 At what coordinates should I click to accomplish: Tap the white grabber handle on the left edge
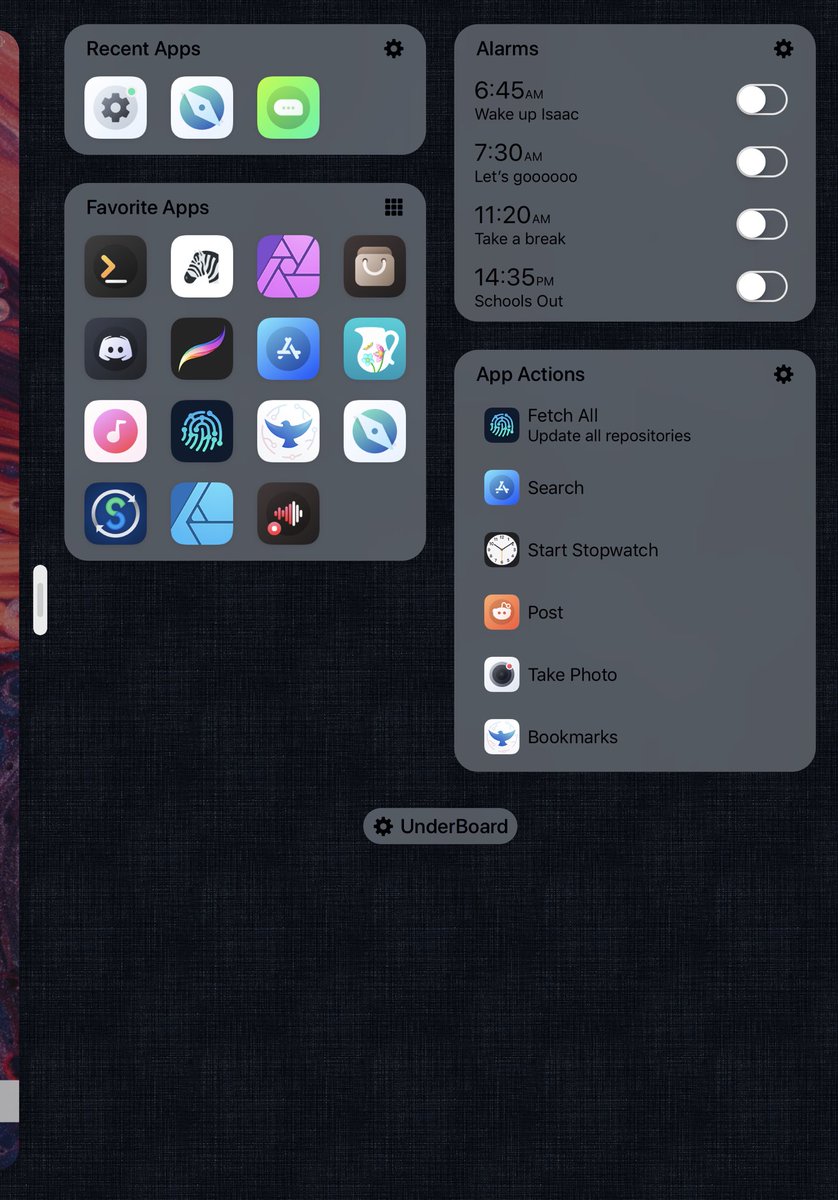pos(40,600)
